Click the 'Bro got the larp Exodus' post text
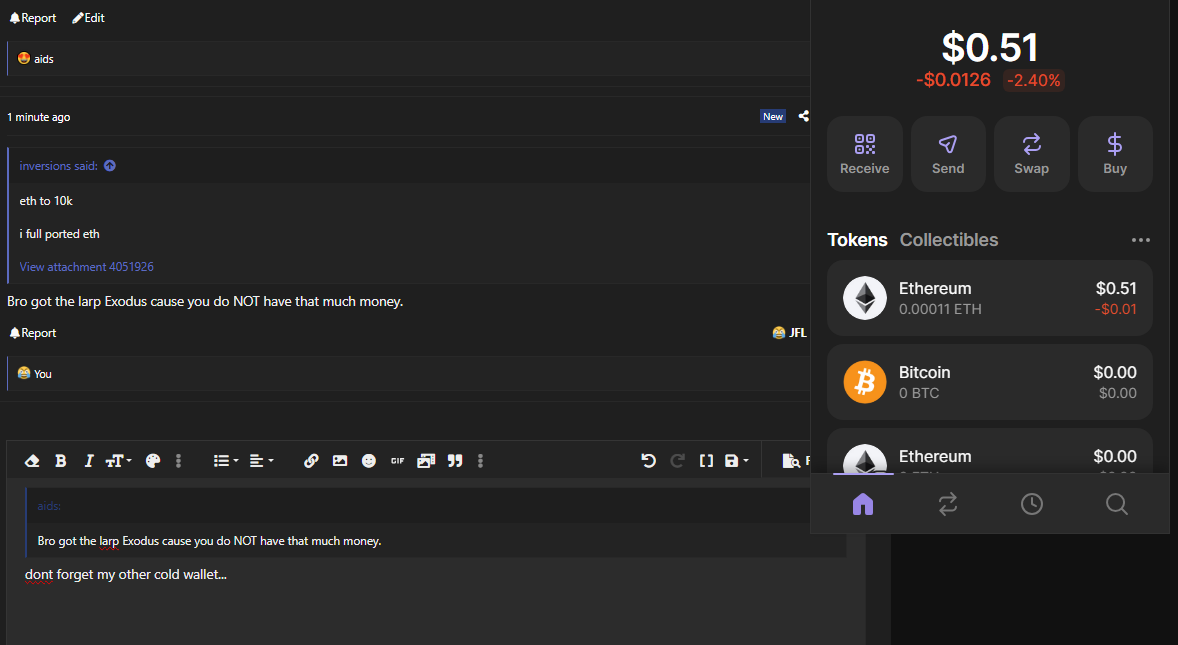 205,301
